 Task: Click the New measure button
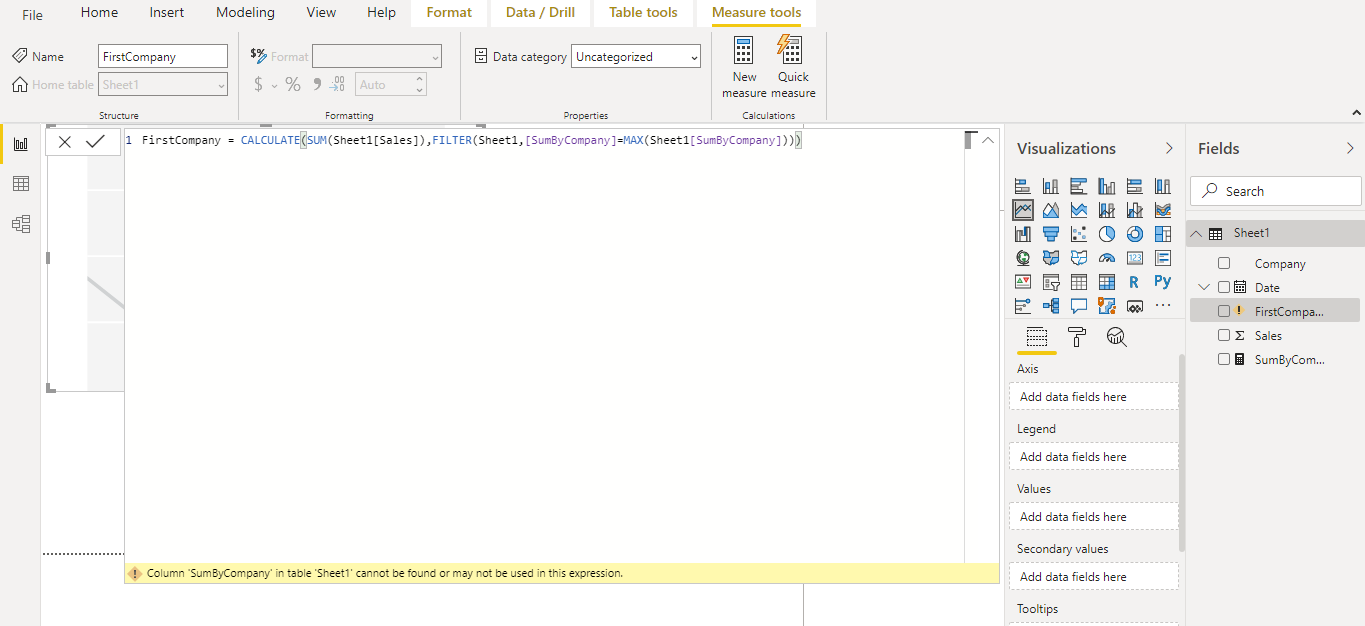point(744,67)
